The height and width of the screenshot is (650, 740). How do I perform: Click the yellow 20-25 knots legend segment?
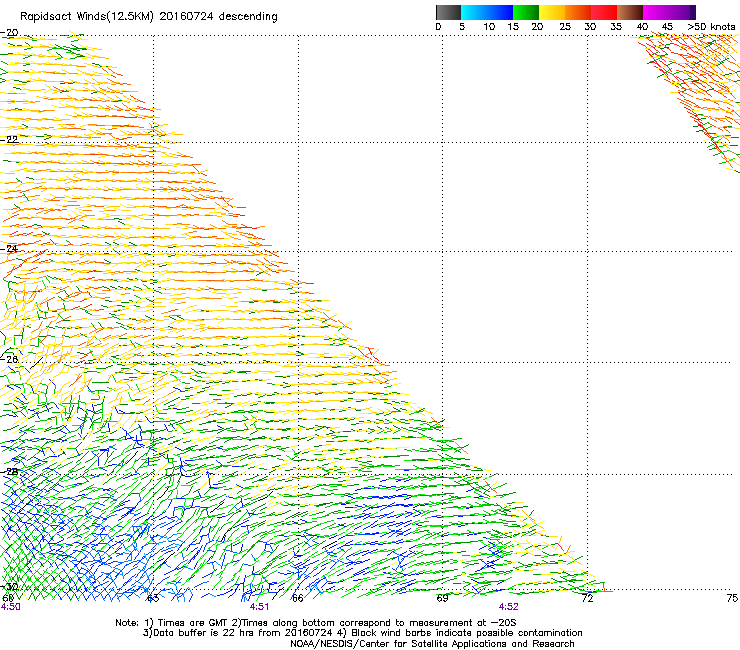point(552,12)
